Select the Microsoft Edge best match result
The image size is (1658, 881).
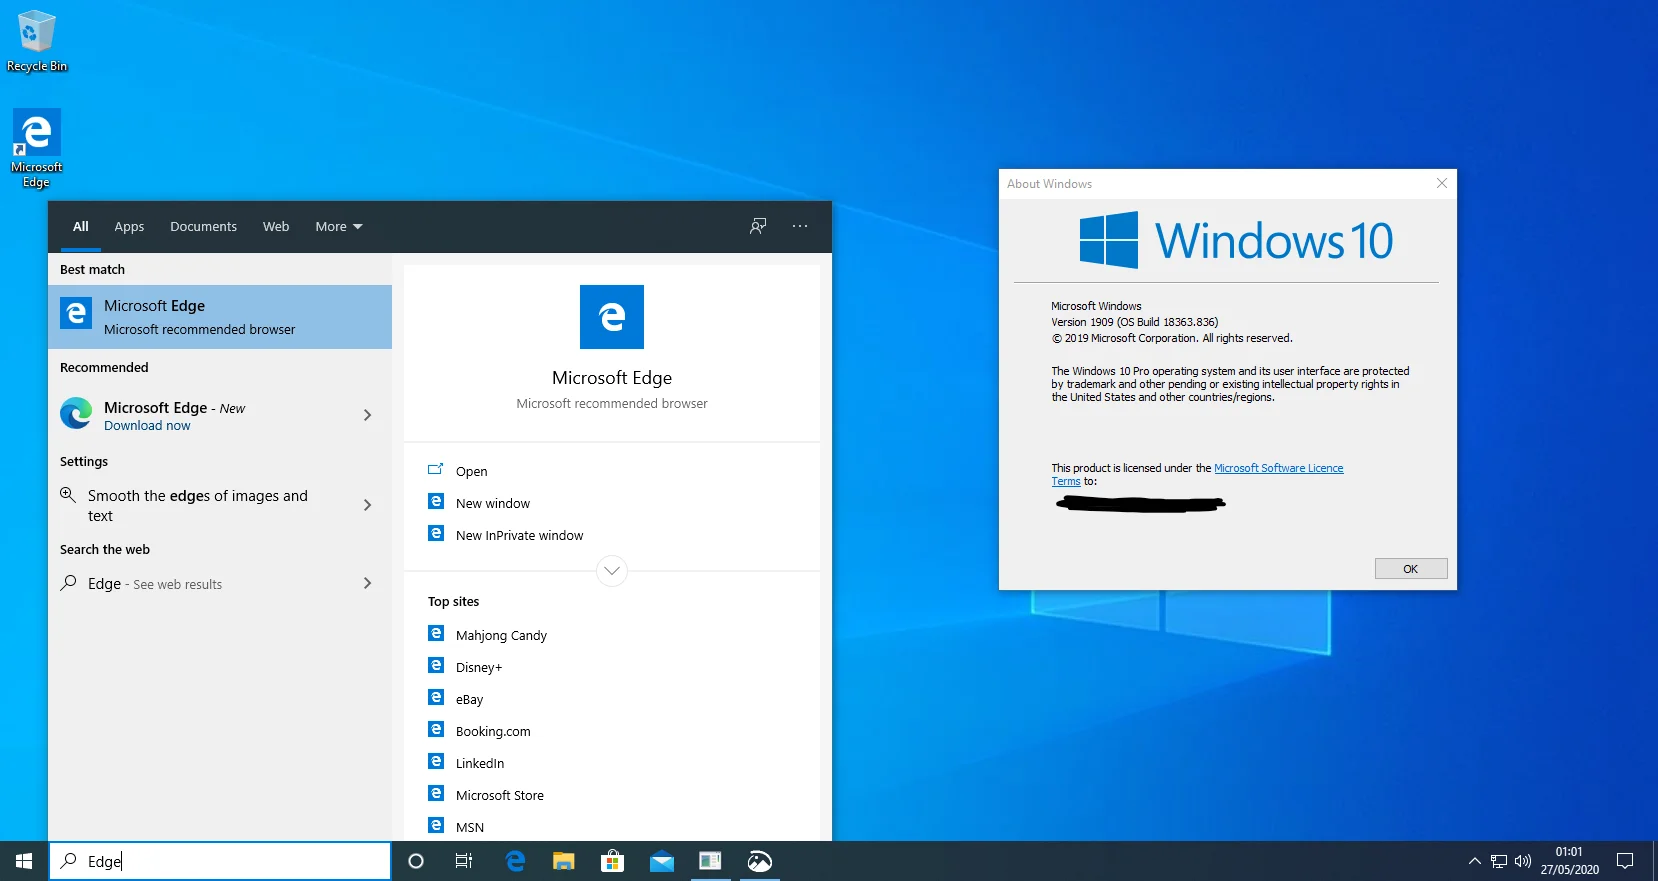pyautogui.click(x=220, y=317)
